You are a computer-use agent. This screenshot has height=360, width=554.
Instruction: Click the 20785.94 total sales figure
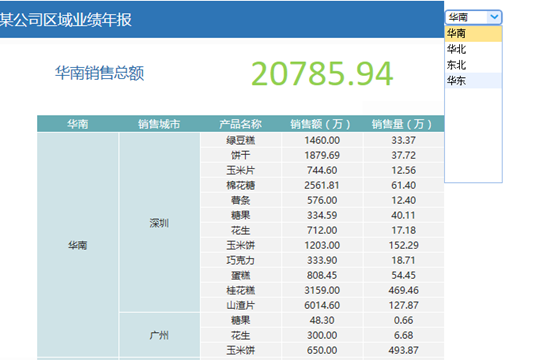pos(322,74)
